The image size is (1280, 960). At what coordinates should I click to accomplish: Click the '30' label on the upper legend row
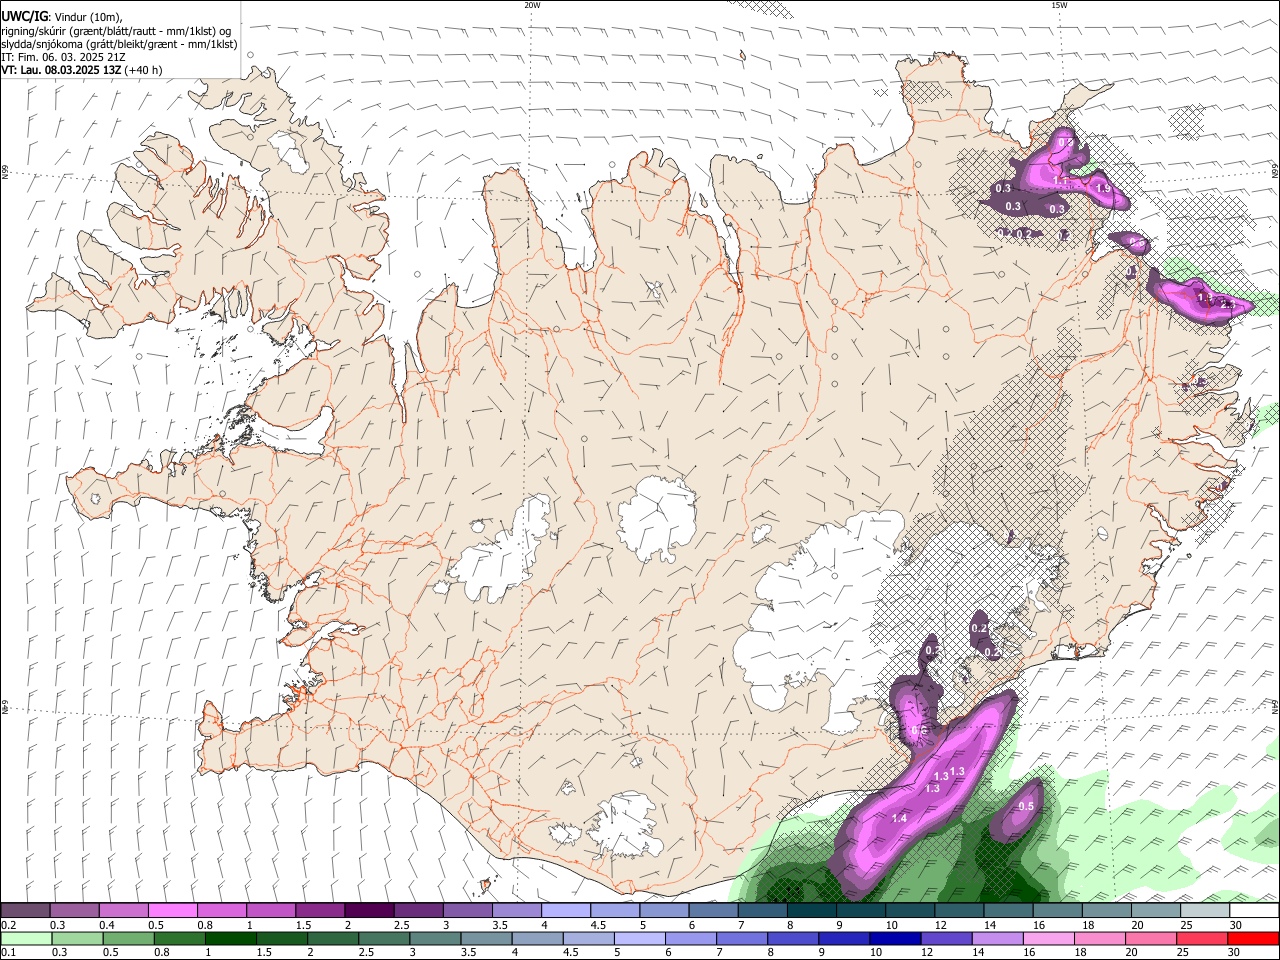pyautogui.click(x=1235, y=925)
